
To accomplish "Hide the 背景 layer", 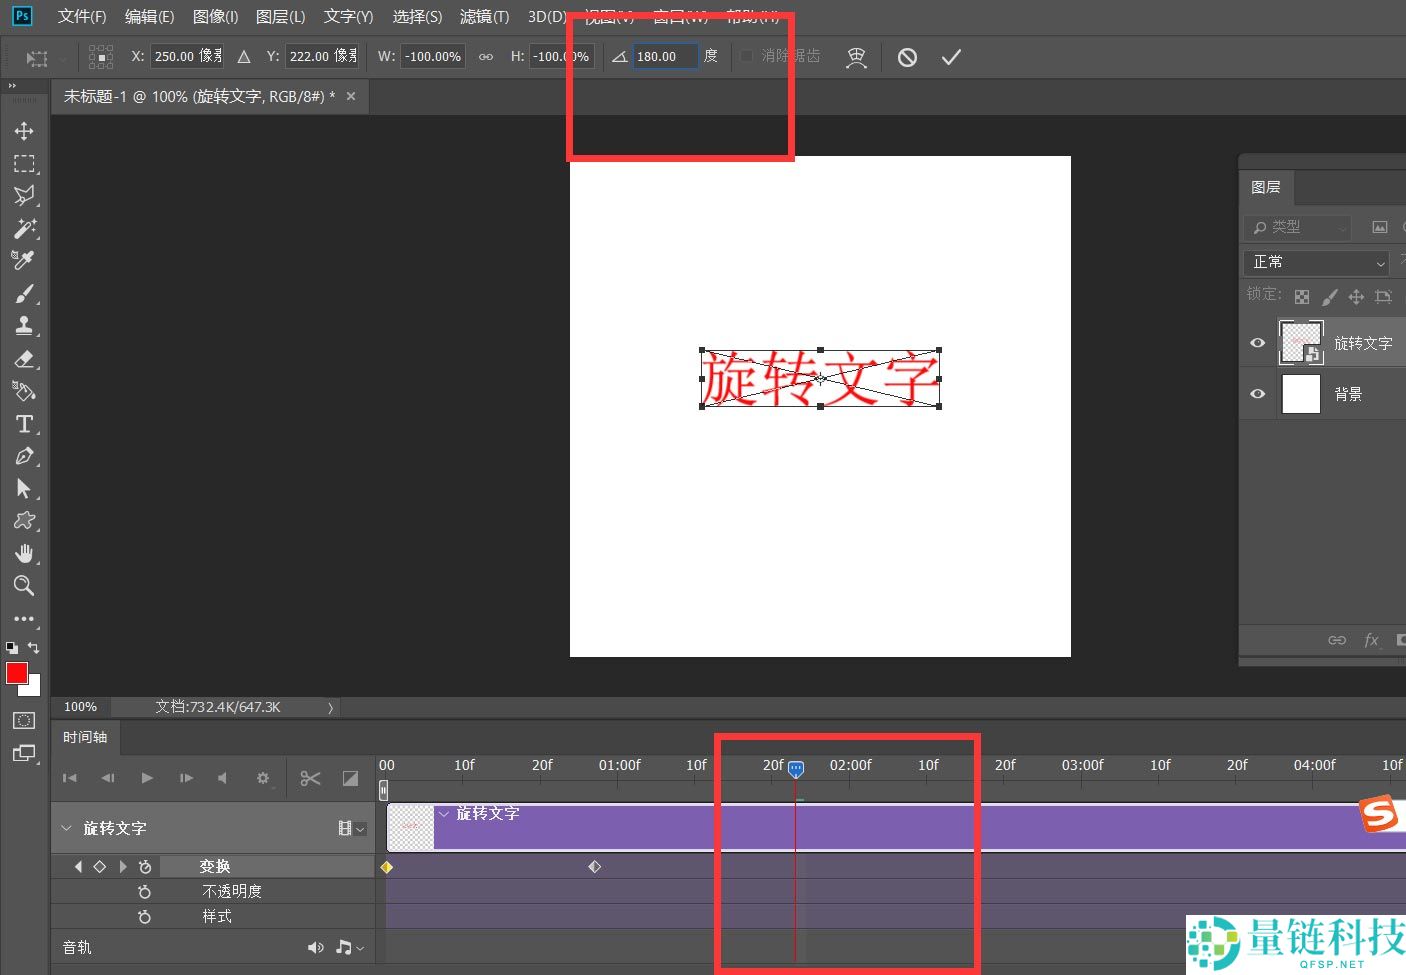I will [x=1258, y=394].
